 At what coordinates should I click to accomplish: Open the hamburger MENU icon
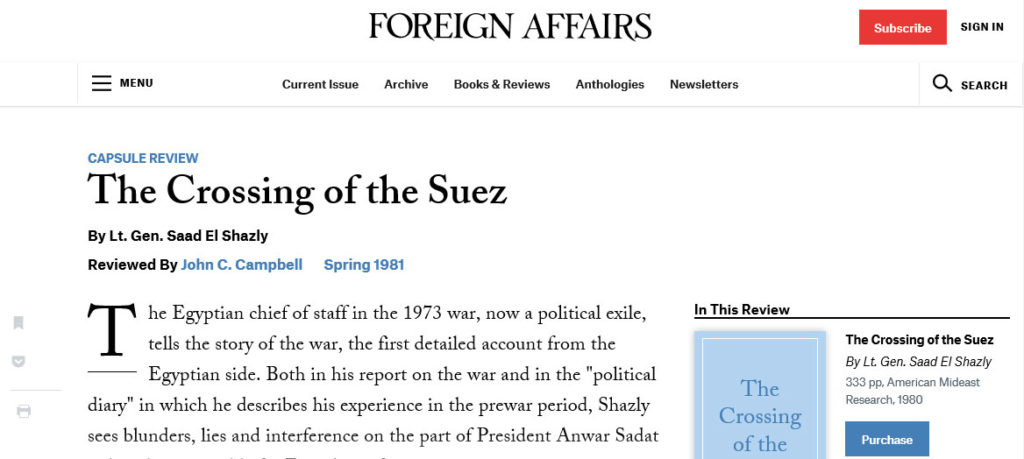(101, 84)
